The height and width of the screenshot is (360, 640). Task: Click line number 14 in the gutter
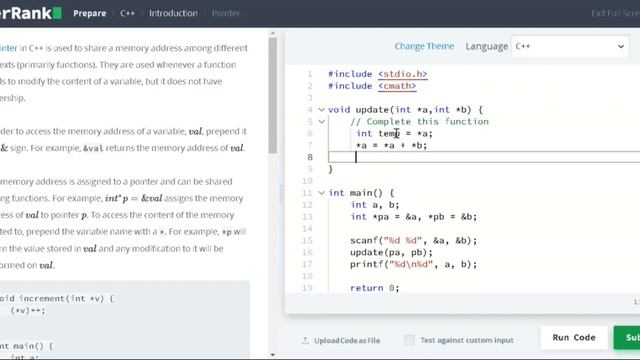coord(307,229)
